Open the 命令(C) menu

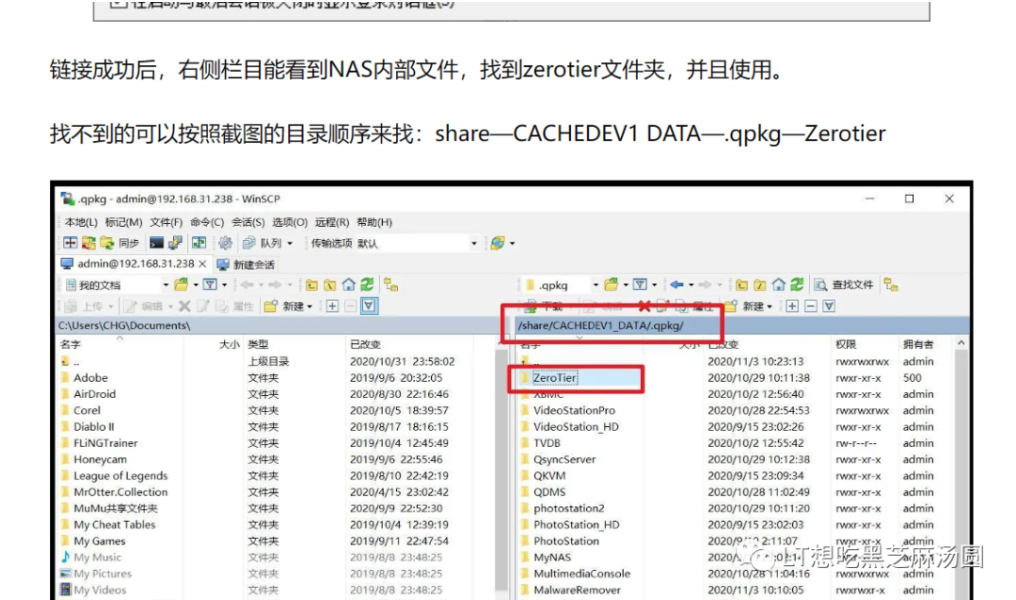[207, 222]
